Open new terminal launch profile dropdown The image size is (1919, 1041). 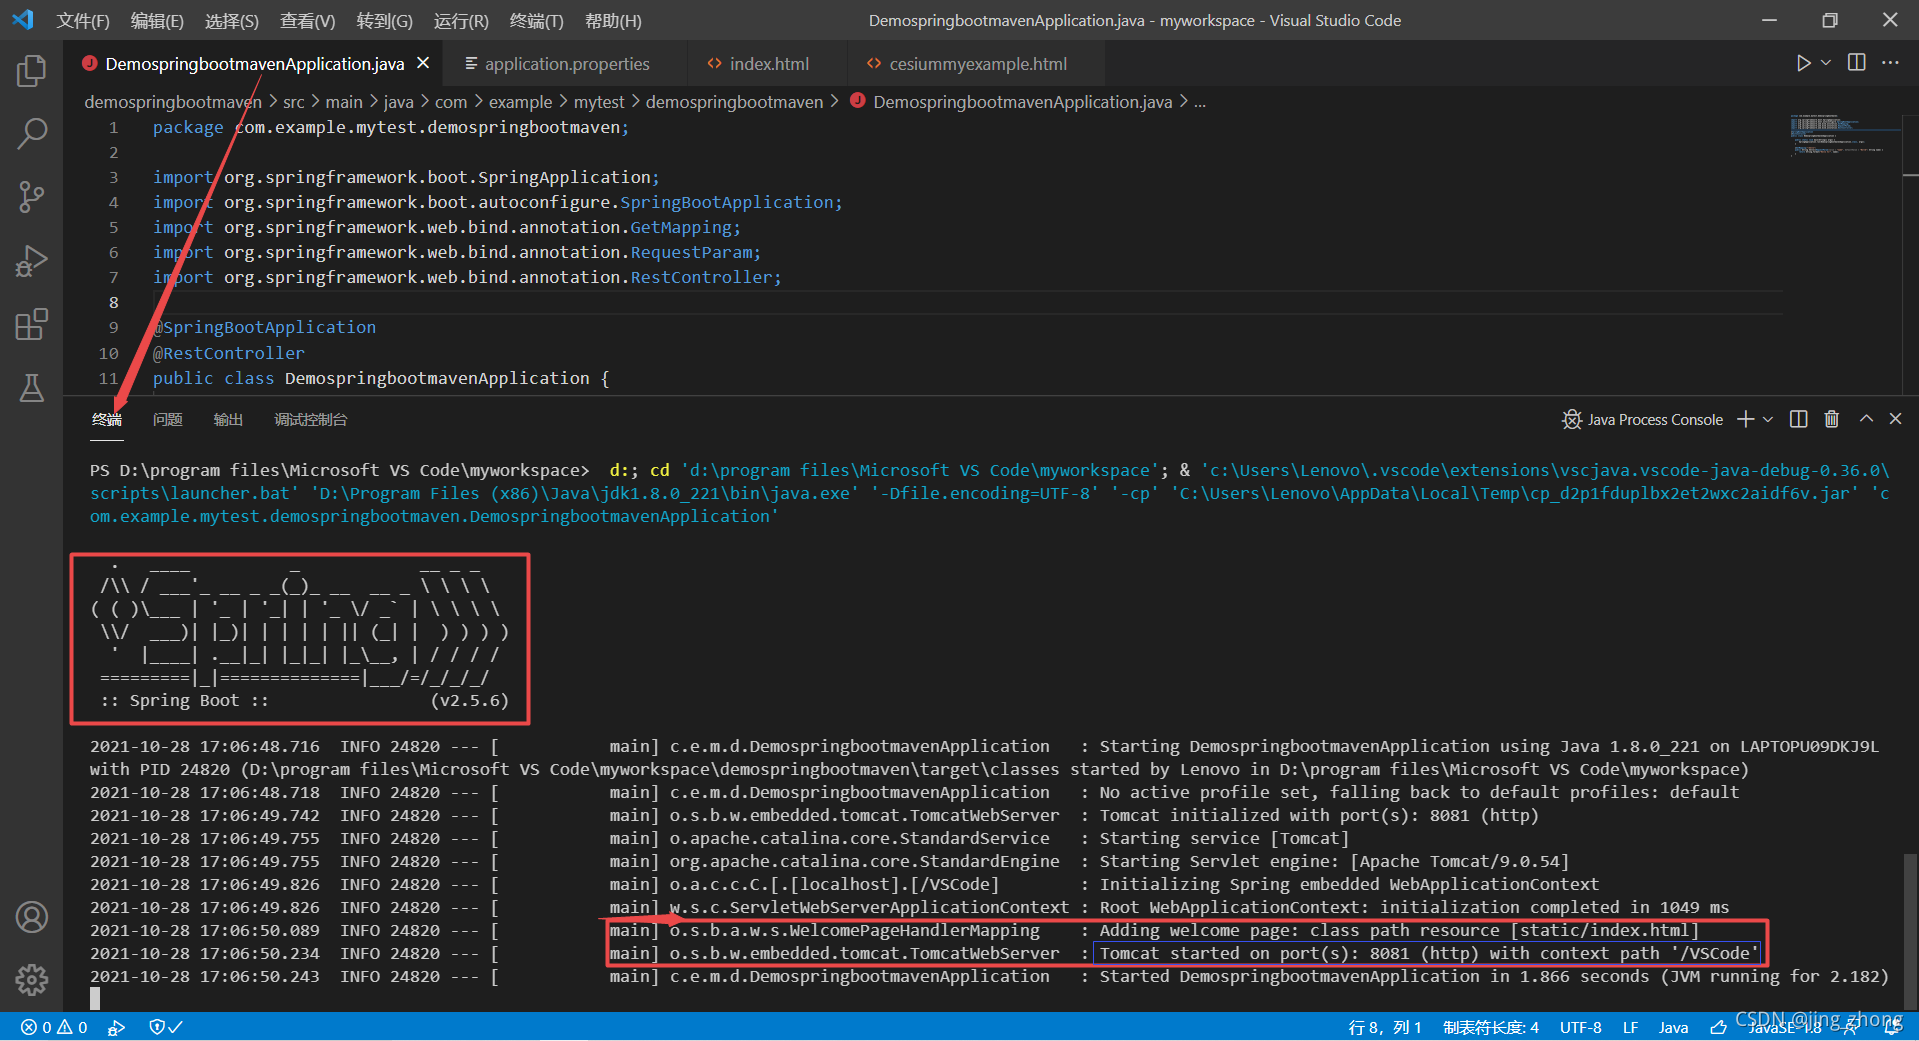[x=1768, y=419]
